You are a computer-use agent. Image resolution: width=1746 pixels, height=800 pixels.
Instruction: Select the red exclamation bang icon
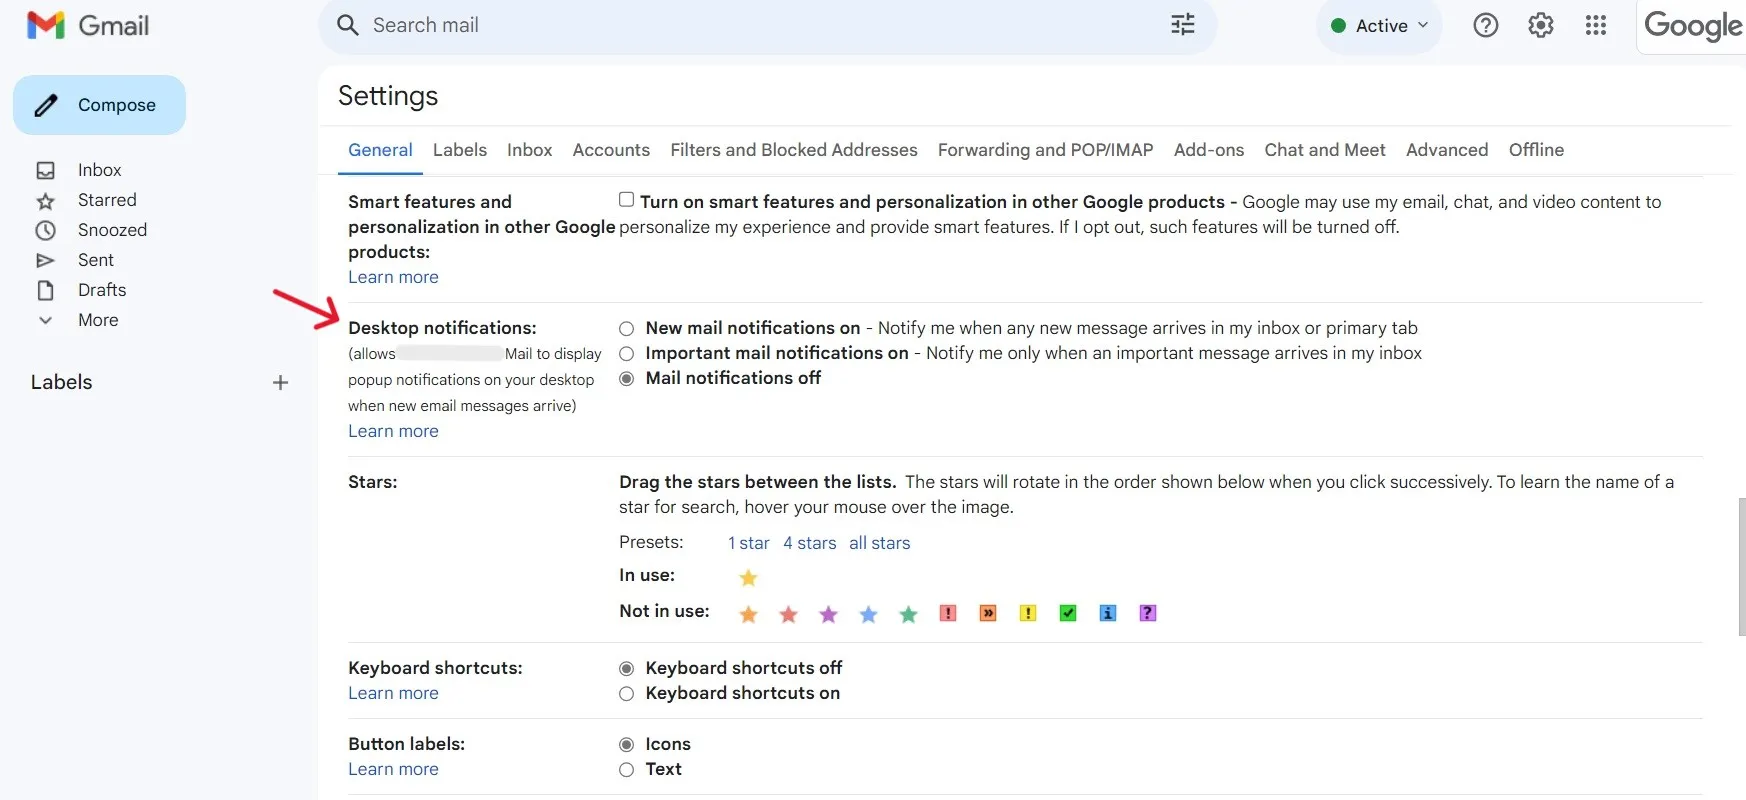coord(947,613)
